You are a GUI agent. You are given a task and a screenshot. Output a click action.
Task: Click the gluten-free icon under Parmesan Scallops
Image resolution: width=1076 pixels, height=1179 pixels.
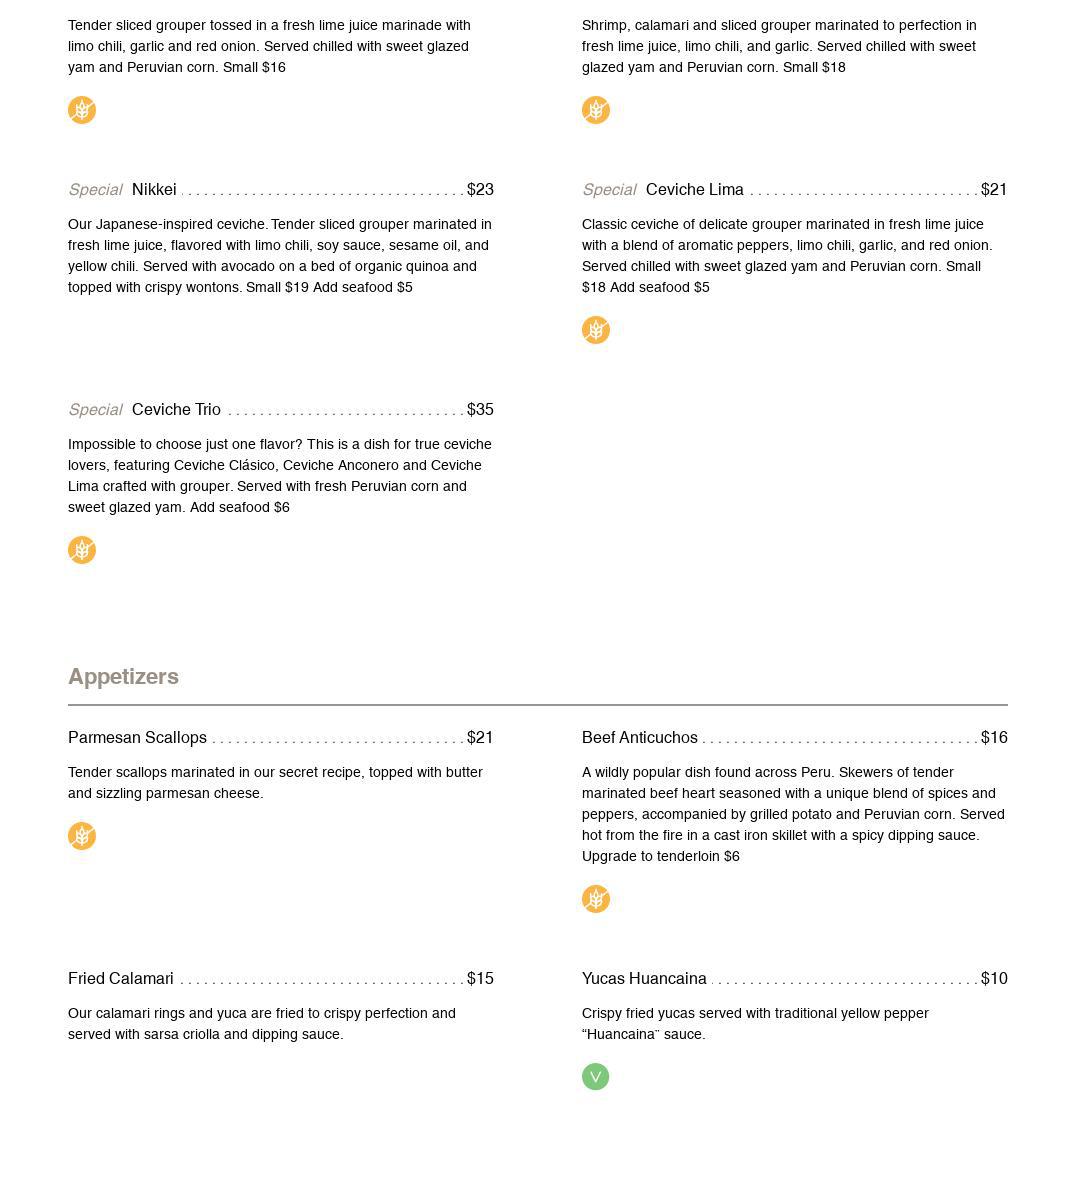82,836
